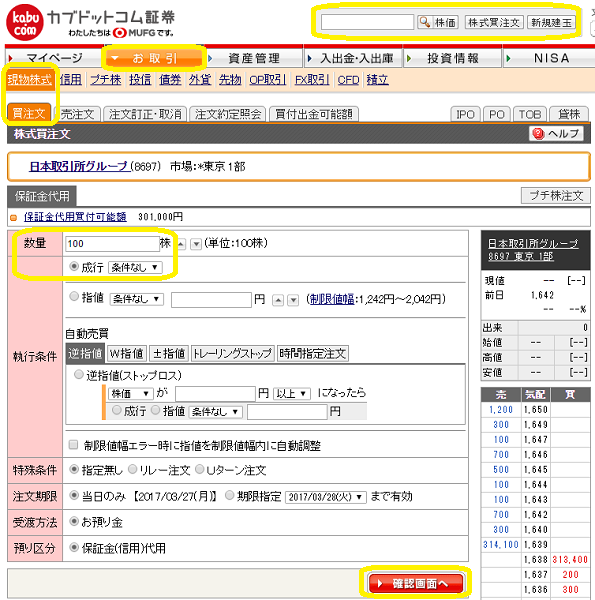Open the IPO tab
595x600 pixels.
465,114
